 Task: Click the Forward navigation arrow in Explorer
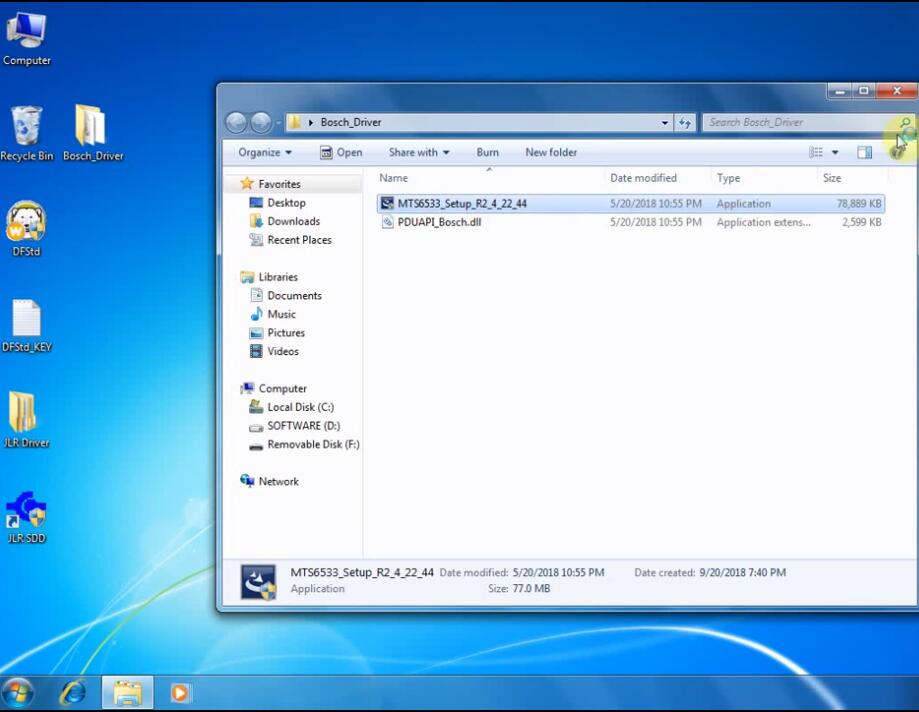261,122
